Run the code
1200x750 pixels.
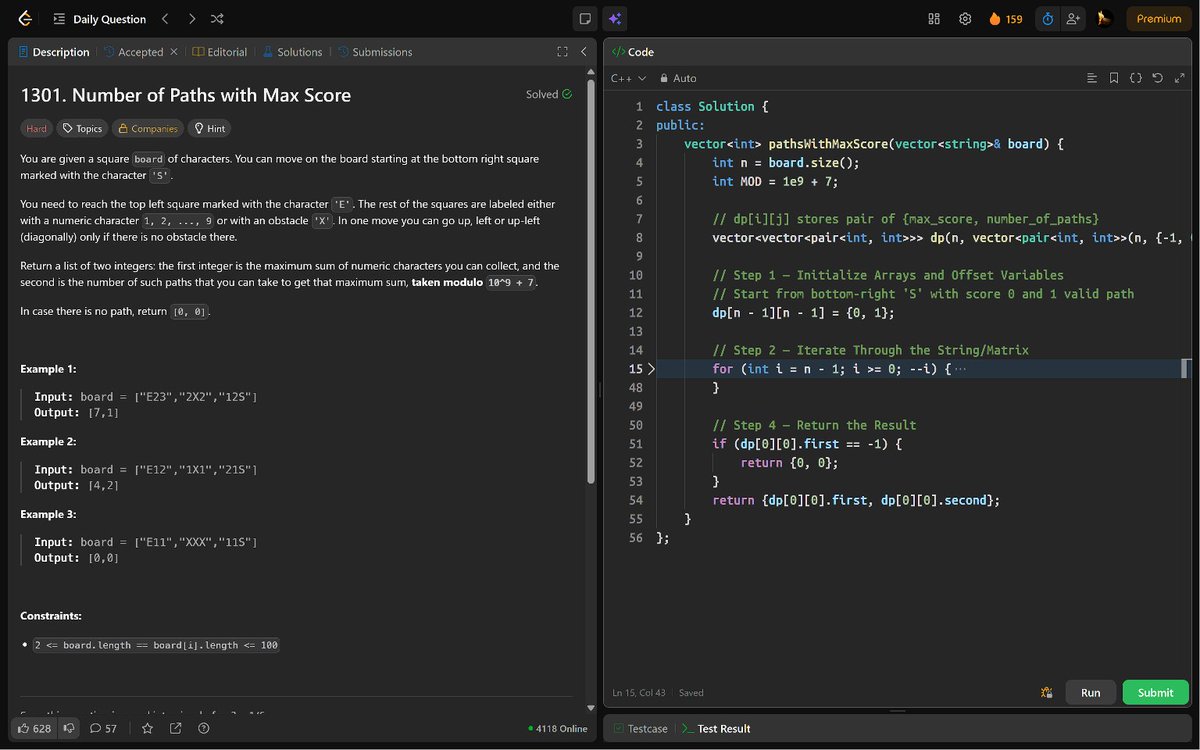pyautogui.click(x=1090, y=692)
